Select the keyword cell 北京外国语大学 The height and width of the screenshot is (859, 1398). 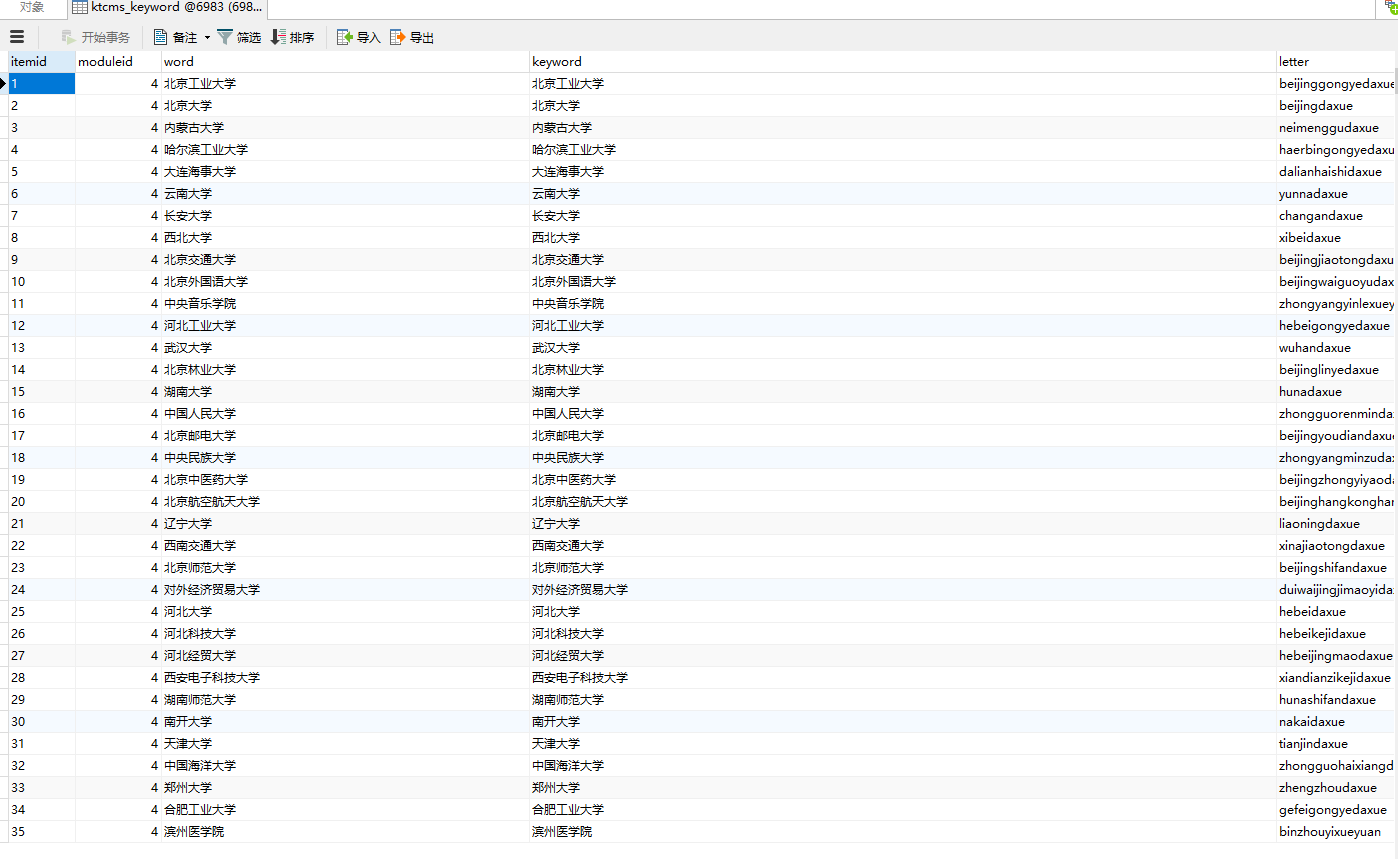click(903, 282)
